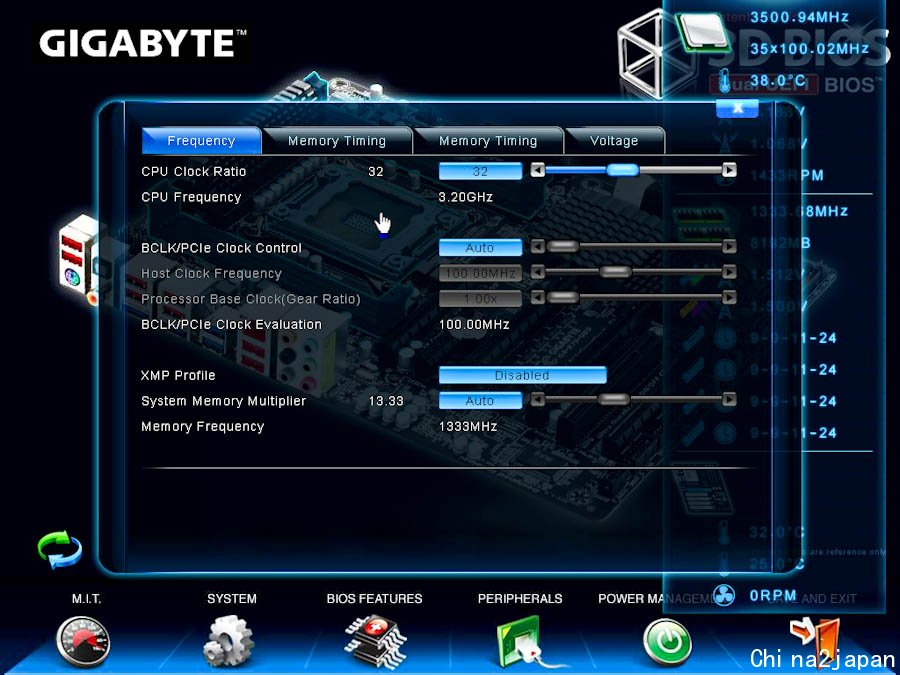Select the CPU Clock Ratio value box showing 32

click(x=480, y=171)
